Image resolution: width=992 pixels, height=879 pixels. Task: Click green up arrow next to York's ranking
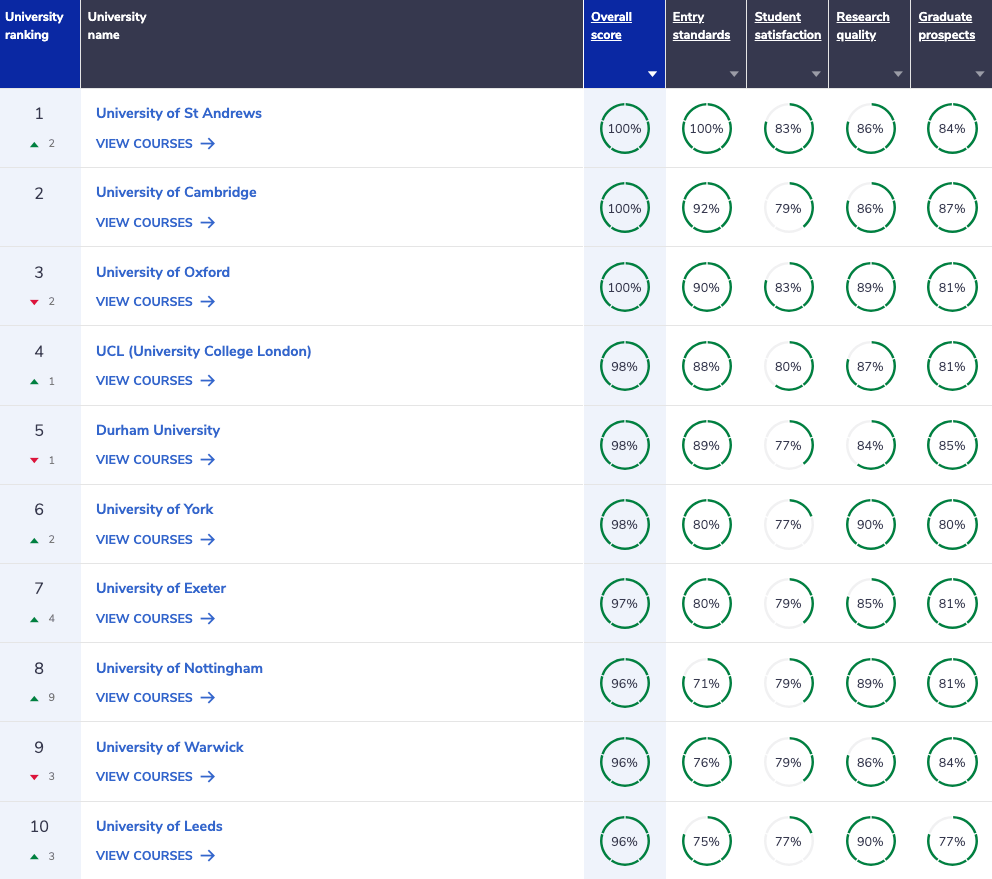(x=33, y=539)
